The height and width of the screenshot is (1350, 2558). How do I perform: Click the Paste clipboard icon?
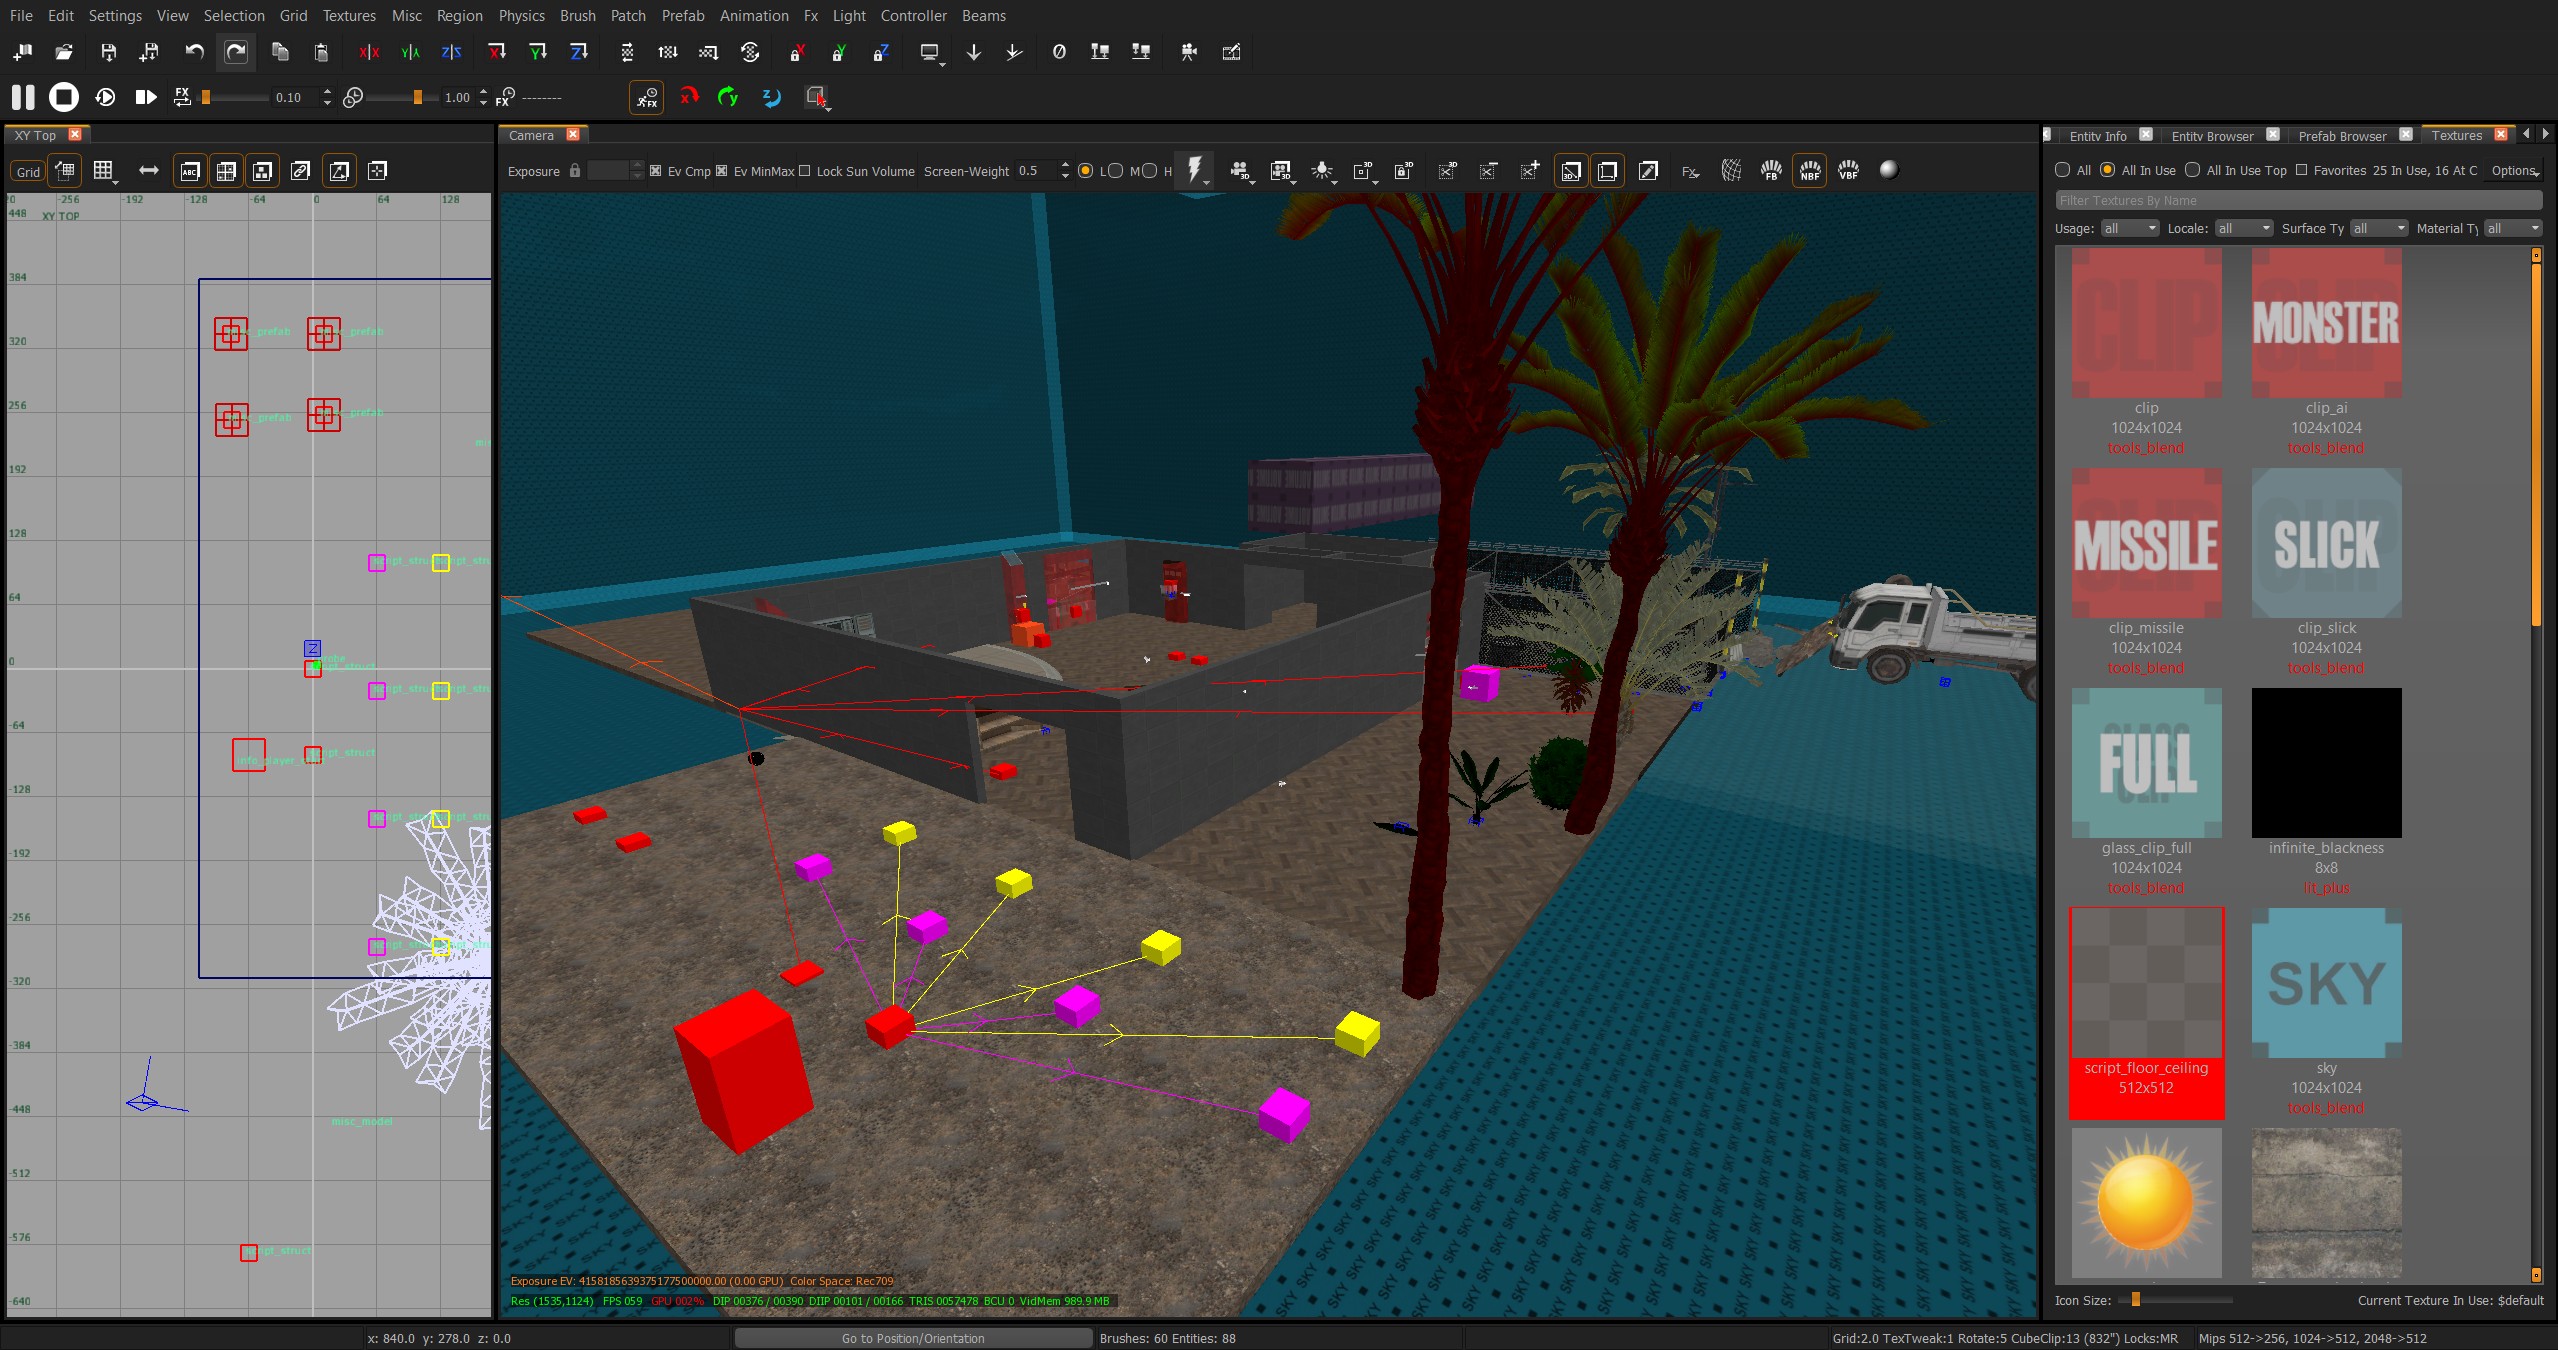pos(321,52)
